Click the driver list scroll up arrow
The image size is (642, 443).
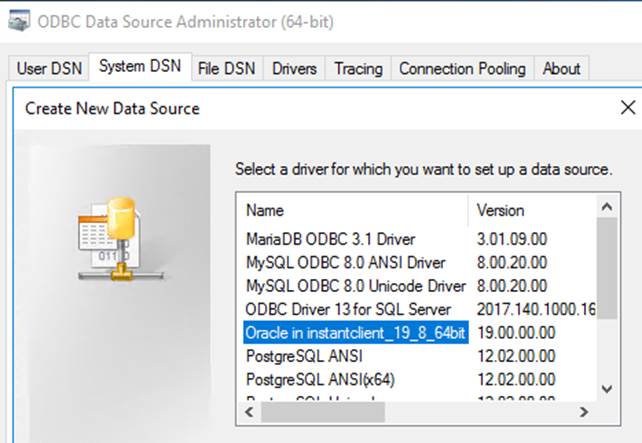[607, 206]
